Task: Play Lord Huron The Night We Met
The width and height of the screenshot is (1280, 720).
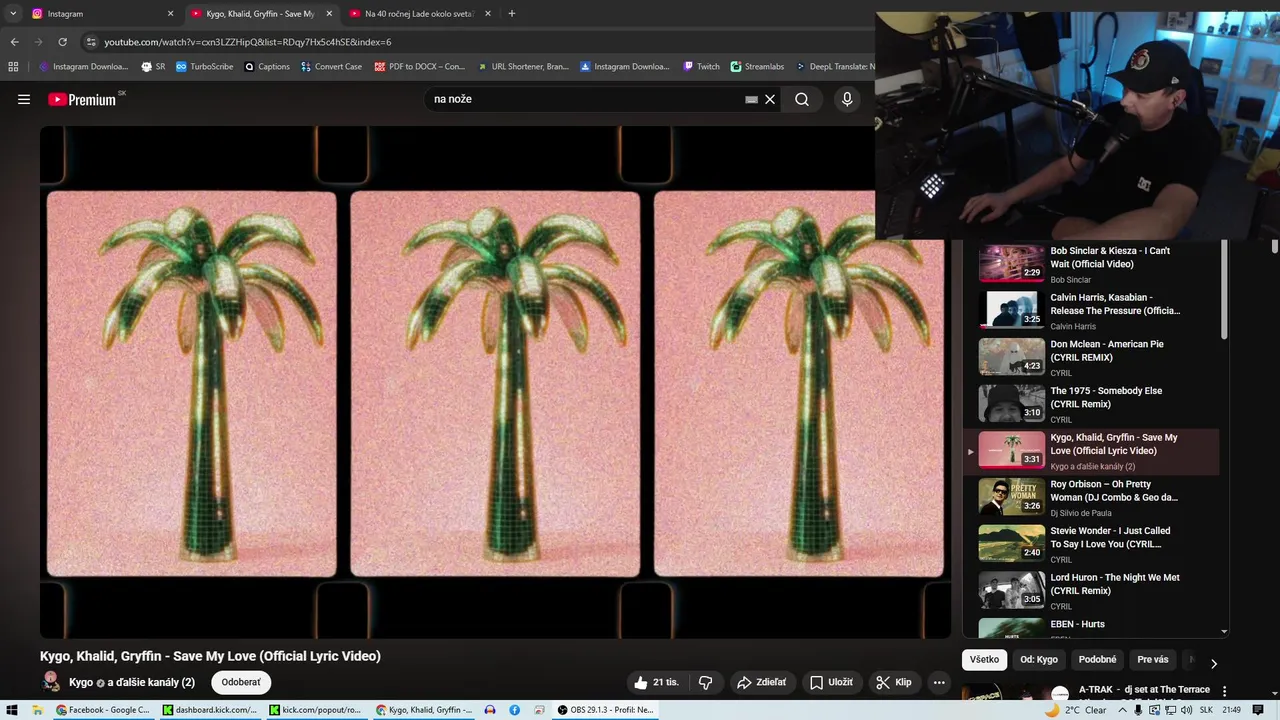Action: pyautogui.click(x=1092, y=591)
